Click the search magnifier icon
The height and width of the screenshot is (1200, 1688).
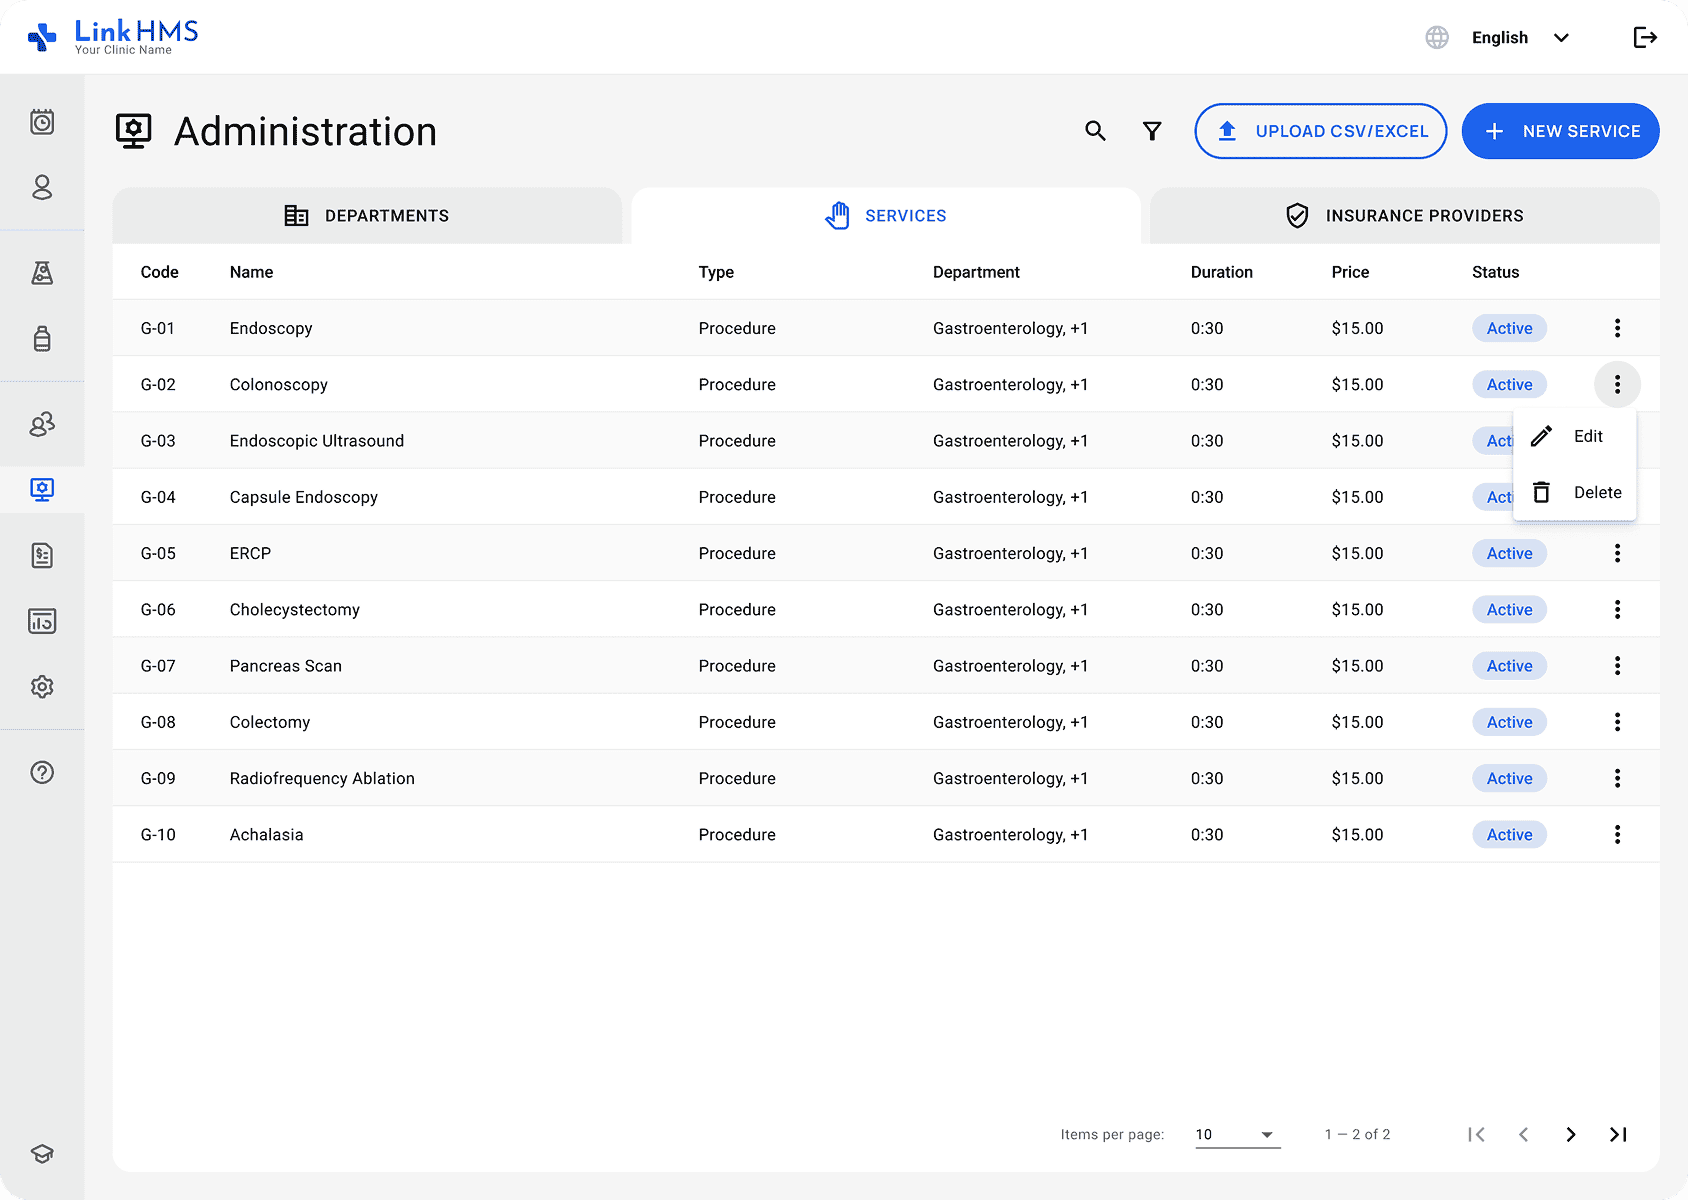[1095, 131]
